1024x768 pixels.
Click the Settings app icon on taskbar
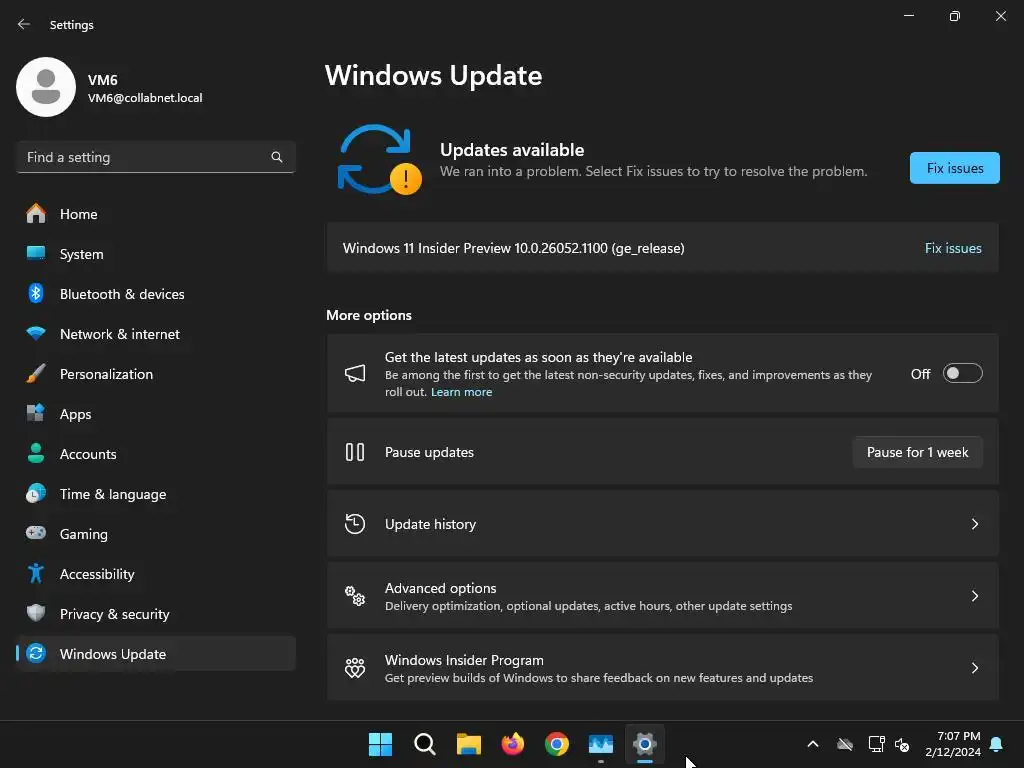click(x=645, y=744)
